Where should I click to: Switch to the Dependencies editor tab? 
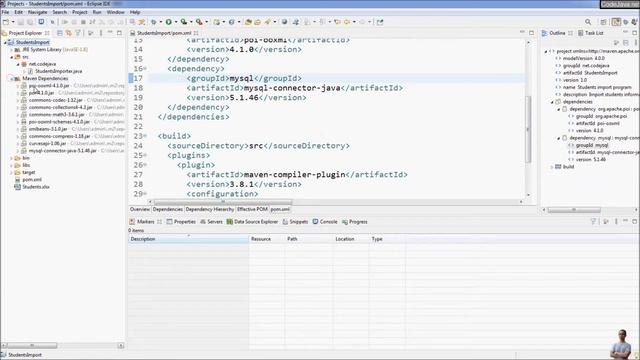point(168,209)
